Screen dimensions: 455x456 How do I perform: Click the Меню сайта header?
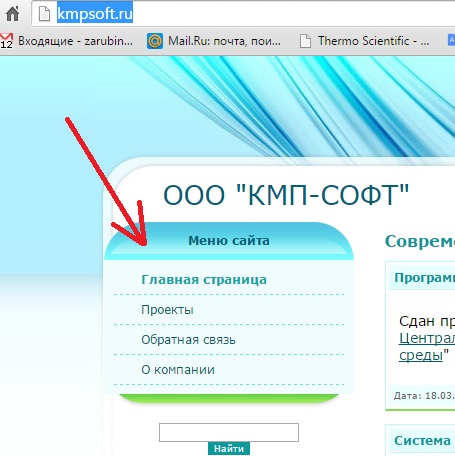pos(229,241)
